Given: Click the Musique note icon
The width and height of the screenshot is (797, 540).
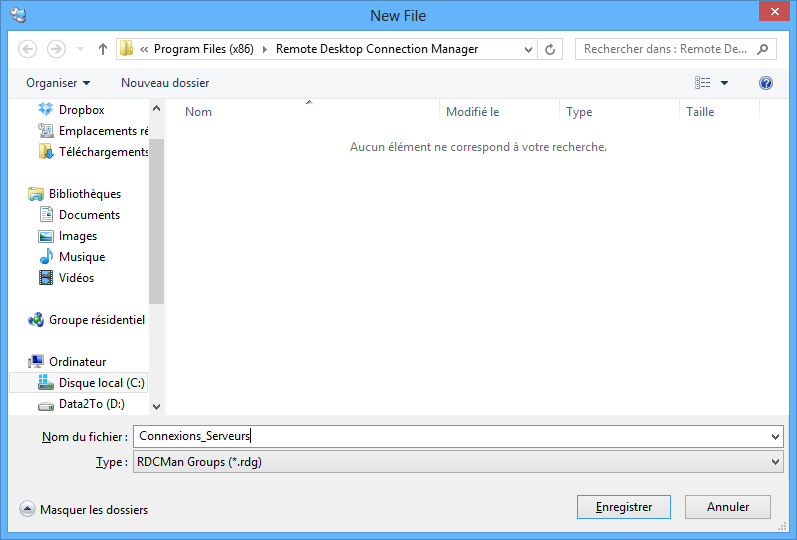Looking at the screenshot, I should click(x=46, y=256).
